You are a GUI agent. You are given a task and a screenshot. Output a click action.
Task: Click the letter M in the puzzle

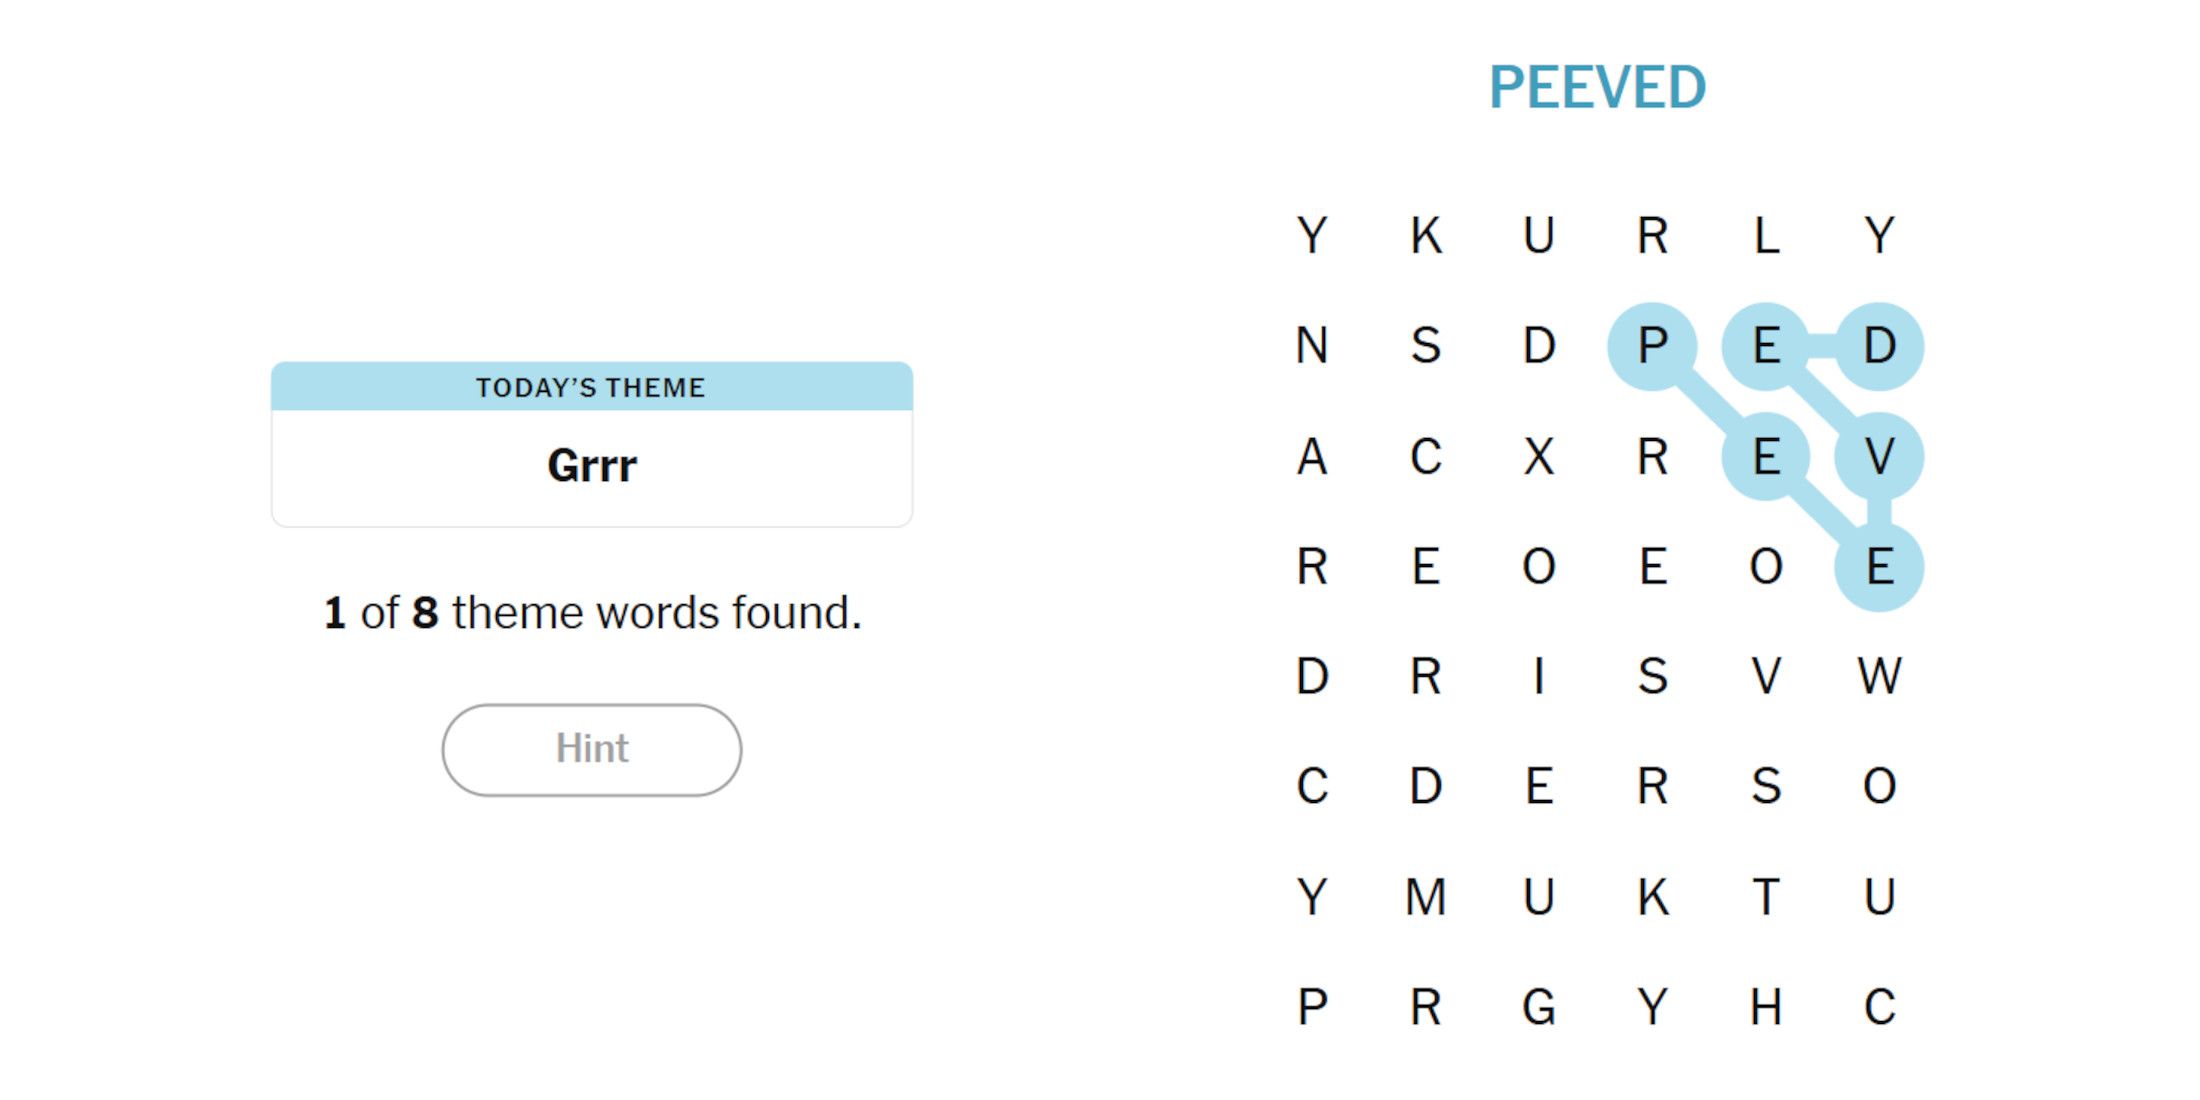pos(1426,896)
